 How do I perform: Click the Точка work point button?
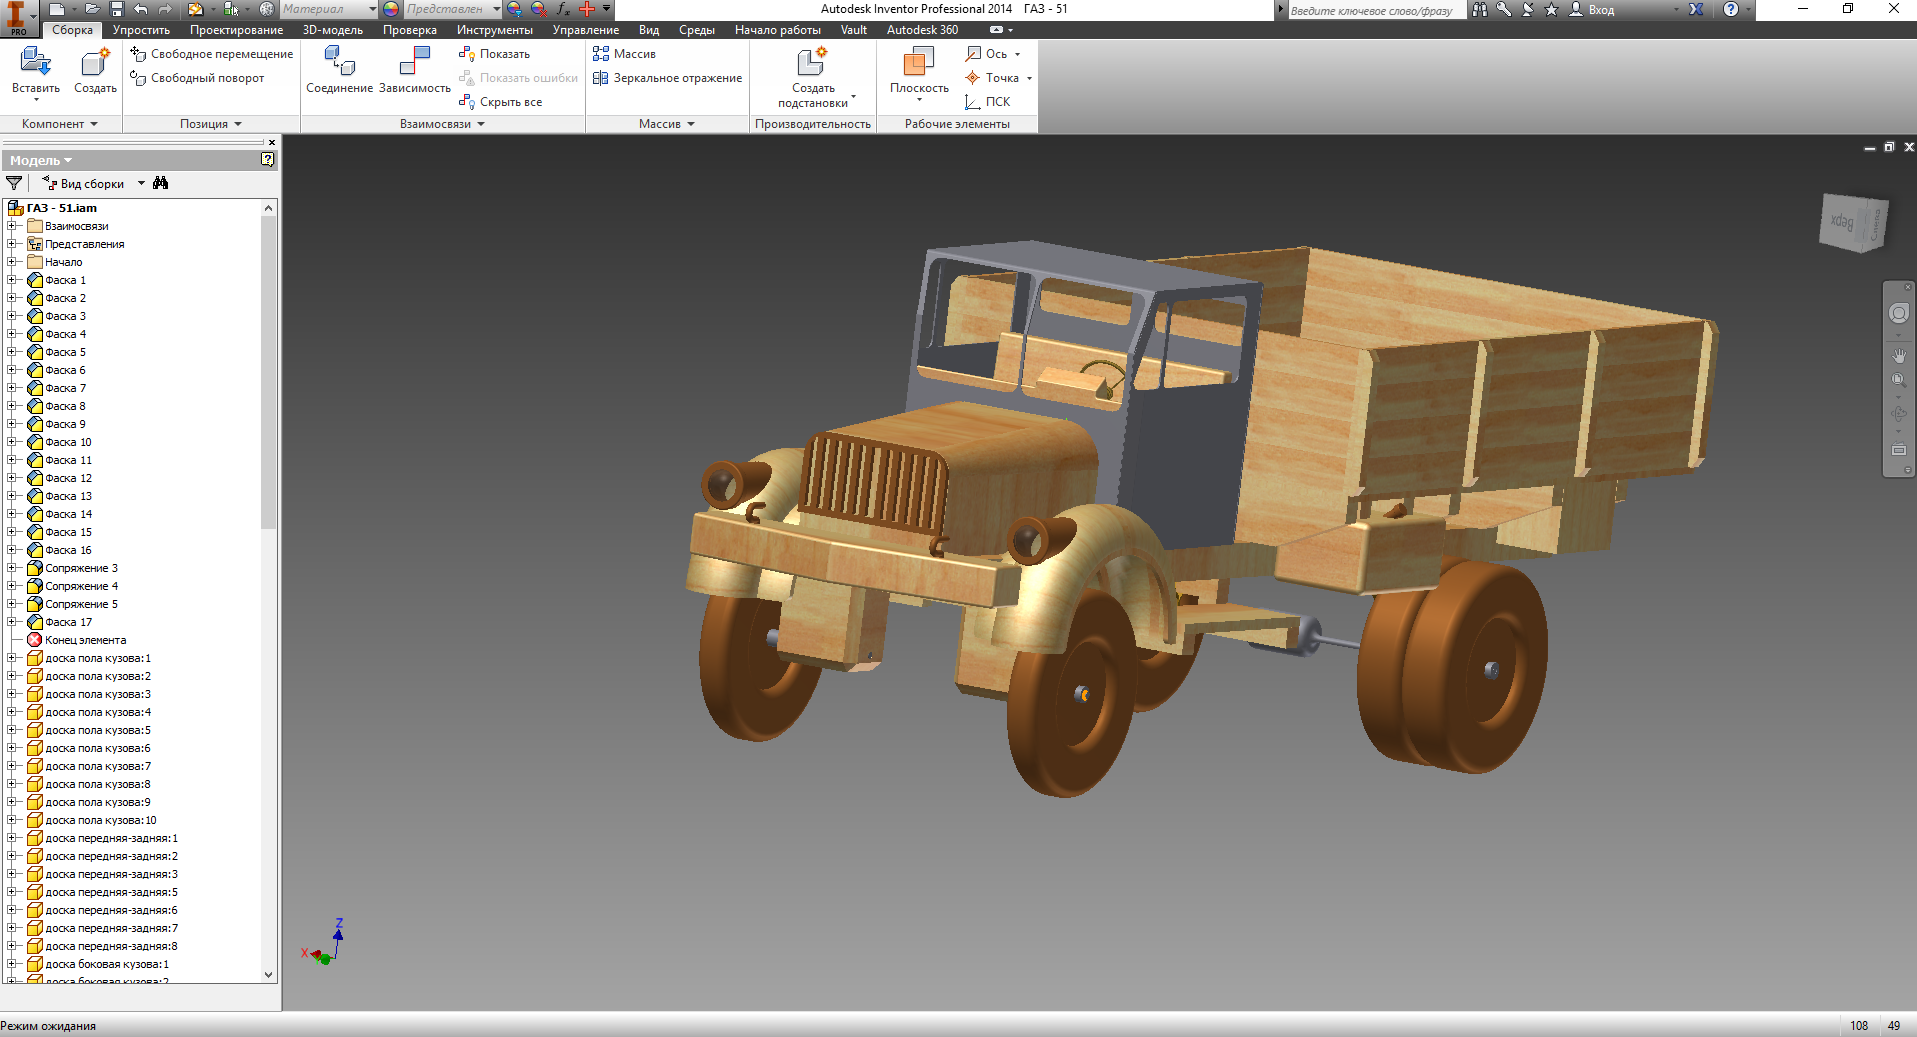(x=992, y=78)
